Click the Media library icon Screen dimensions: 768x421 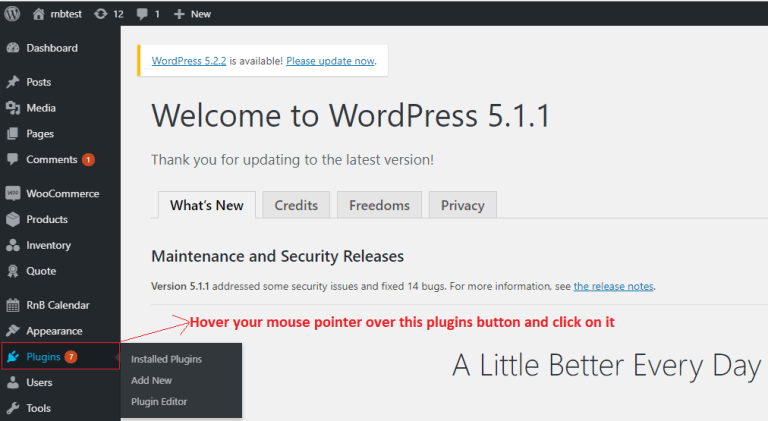pyautogui.click(x=13, y=108)
